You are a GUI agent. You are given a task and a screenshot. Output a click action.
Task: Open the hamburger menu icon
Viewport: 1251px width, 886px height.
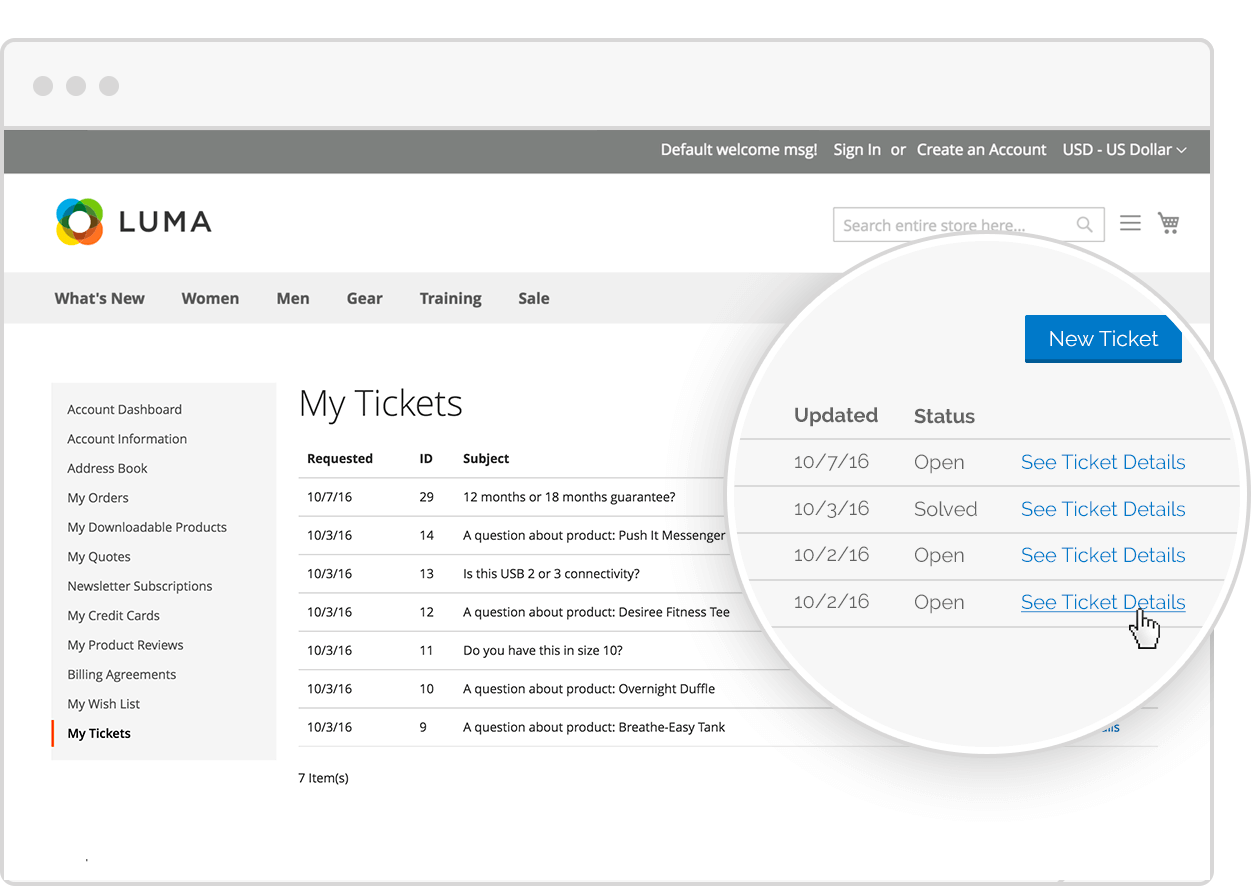click(1130, 223)
